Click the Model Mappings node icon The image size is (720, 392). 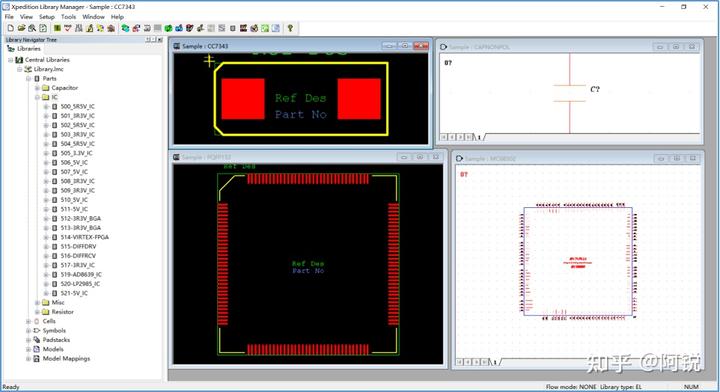point(37,358)
